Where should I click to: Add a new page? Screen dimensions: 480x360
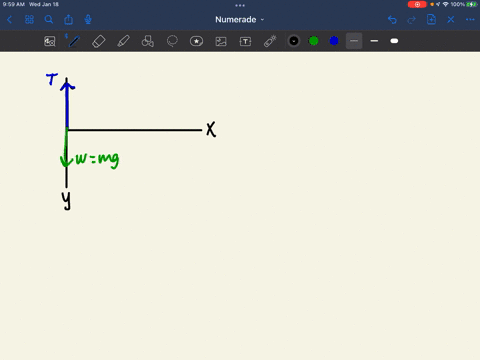tap(431, 19)
